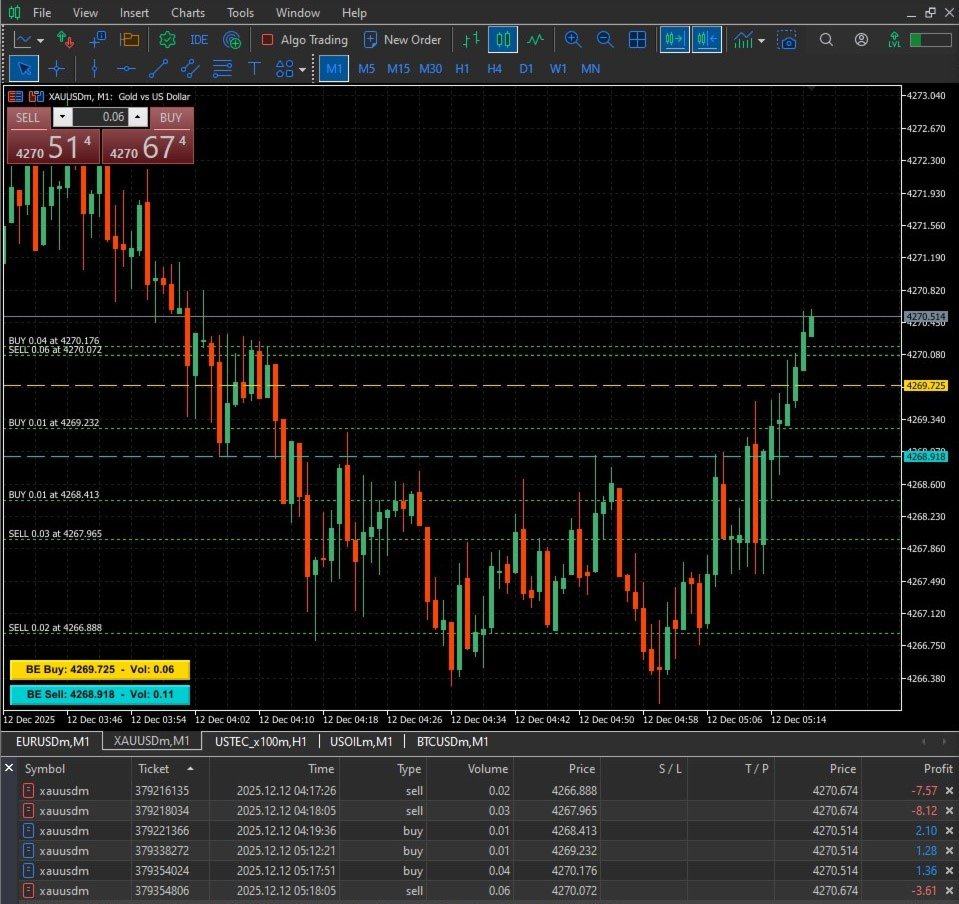
Task: Expand the chart type dropdown arrow
Action: click(40, 41)
